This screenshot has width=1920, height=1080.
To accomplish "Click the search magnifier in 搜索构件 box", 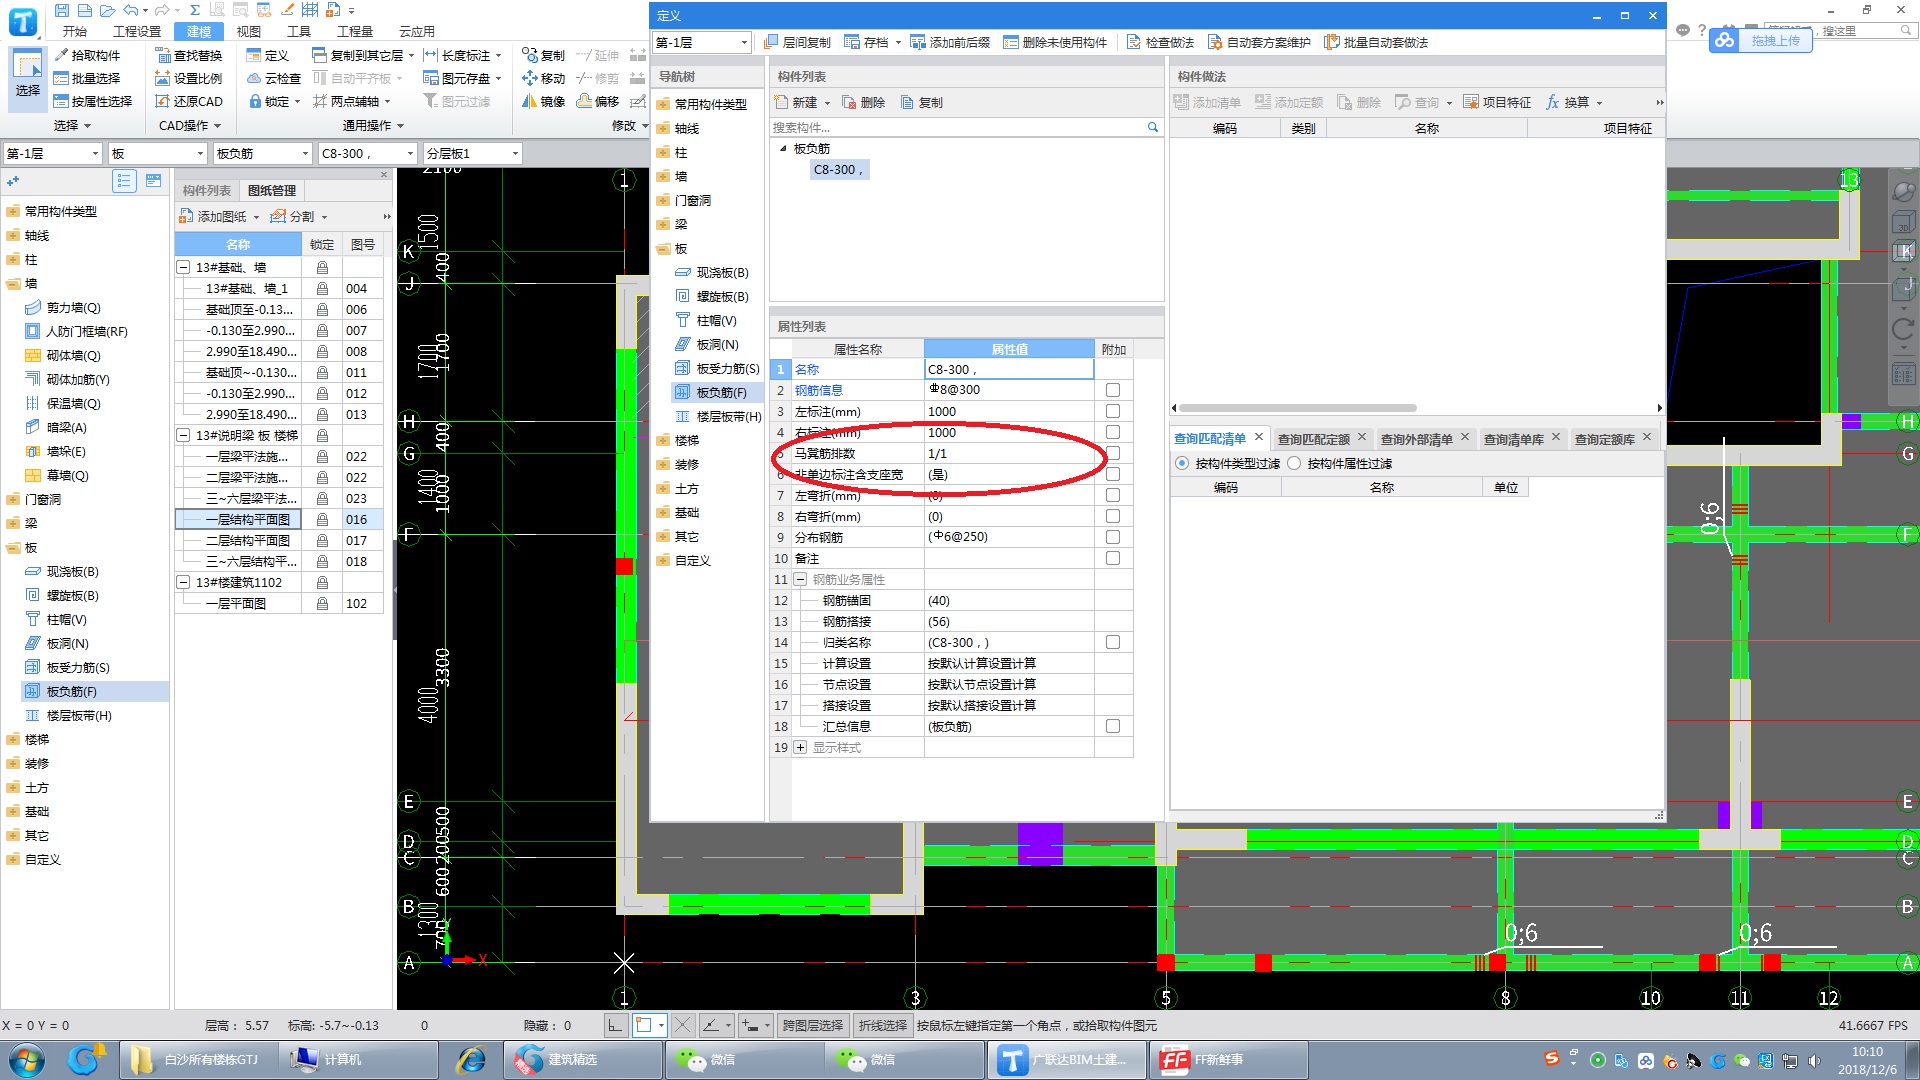I will pos(1152,127).
